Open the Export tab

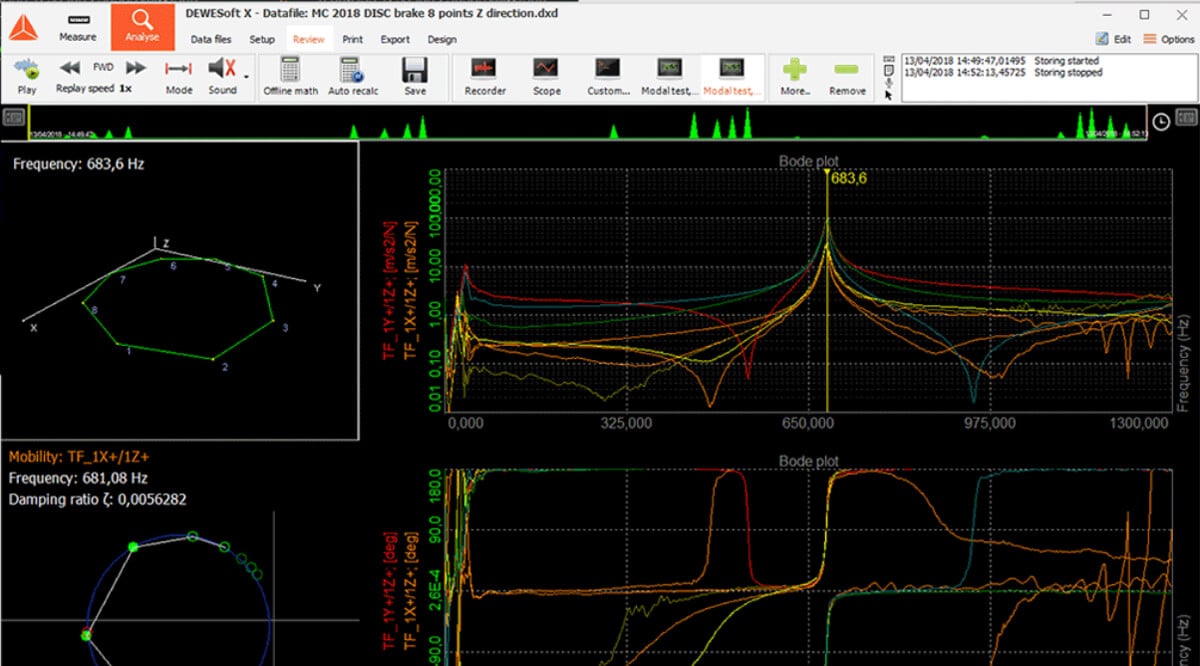click(x=395, y=40)
